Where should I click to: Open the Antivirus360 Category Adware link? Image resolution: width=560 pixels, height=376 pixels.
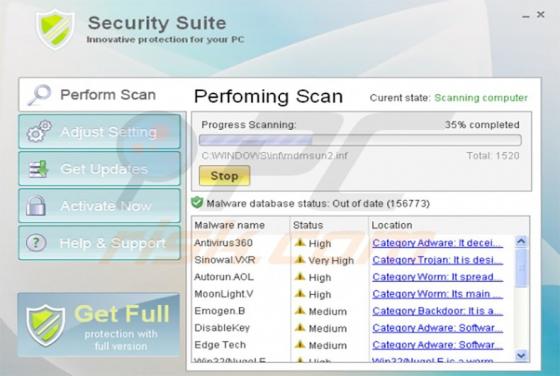[x=438, y=243]
